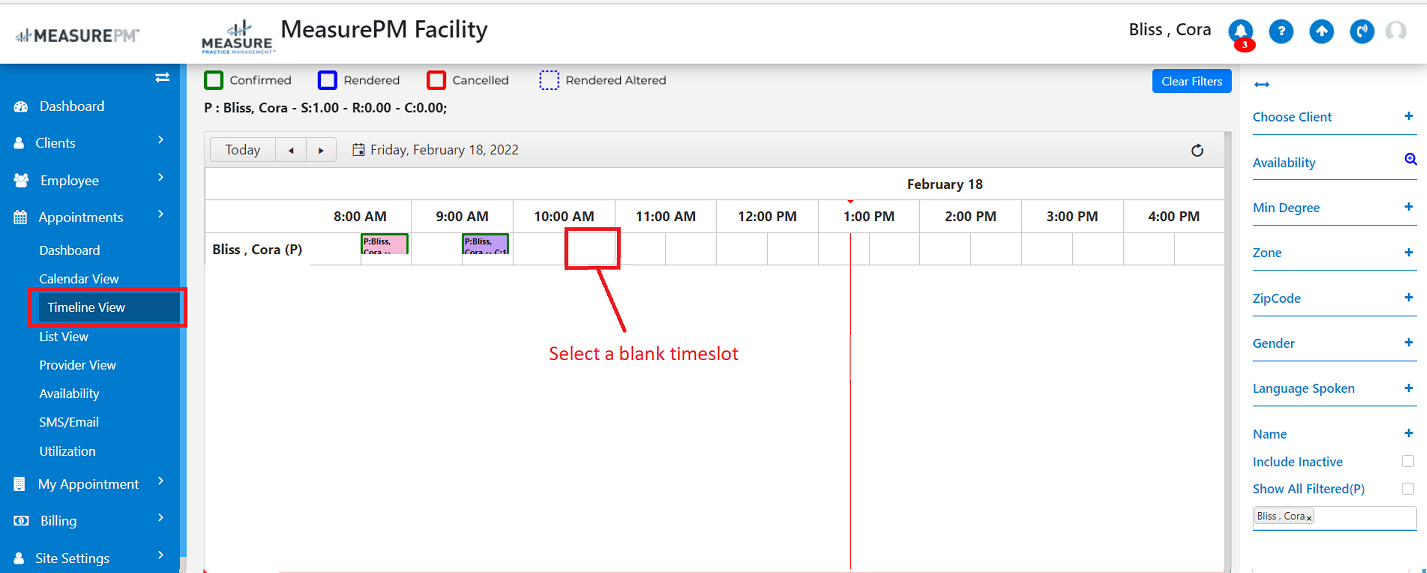Open Calendar View in sidebar
The height and width of the screenshot is (573, 1427).
[79, 279]
